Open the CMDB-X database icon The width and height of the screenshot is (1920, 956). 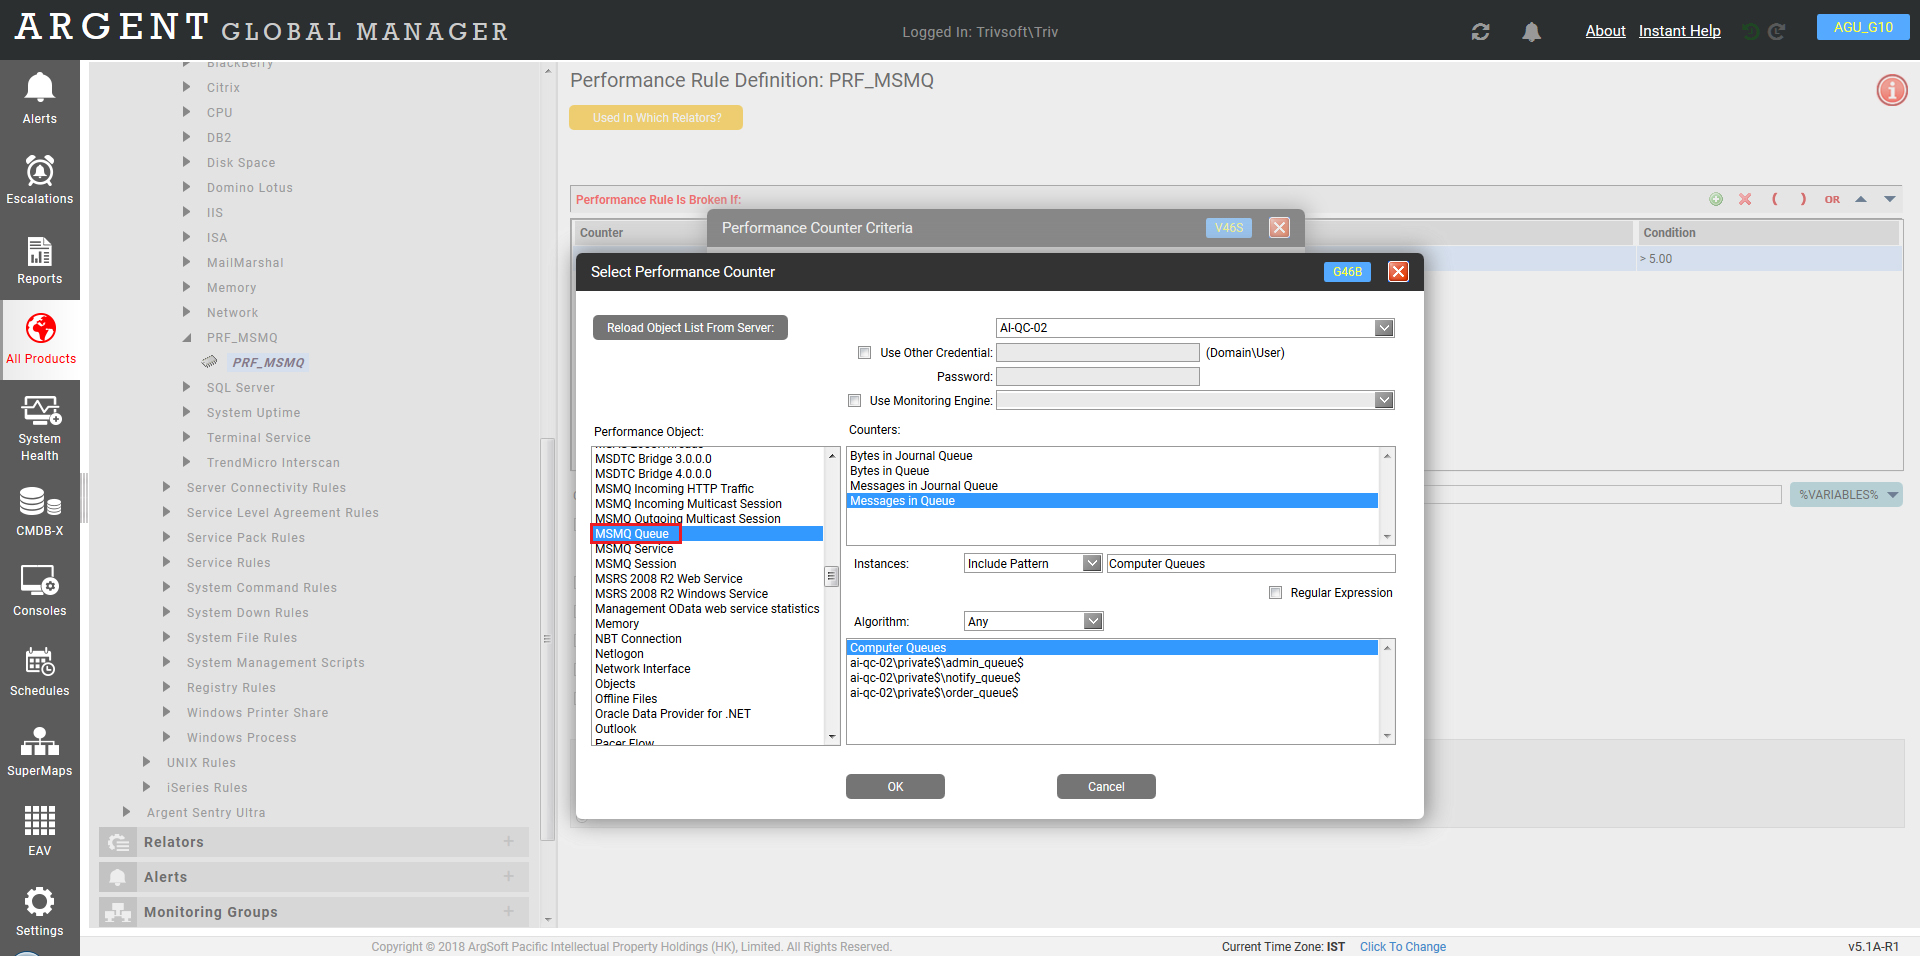pos(39,510)
